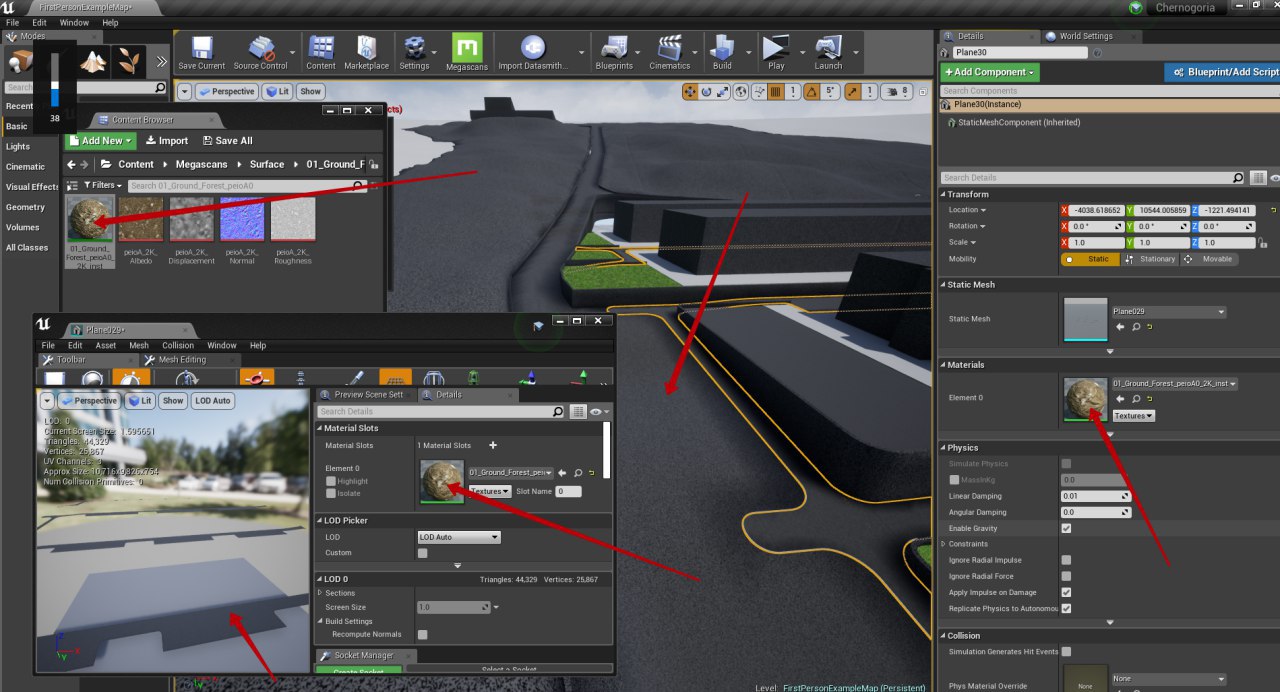Select the translate gizmo icon in viewport toolbar
This screenshot has height=692, width=1280.
point(690,91)
